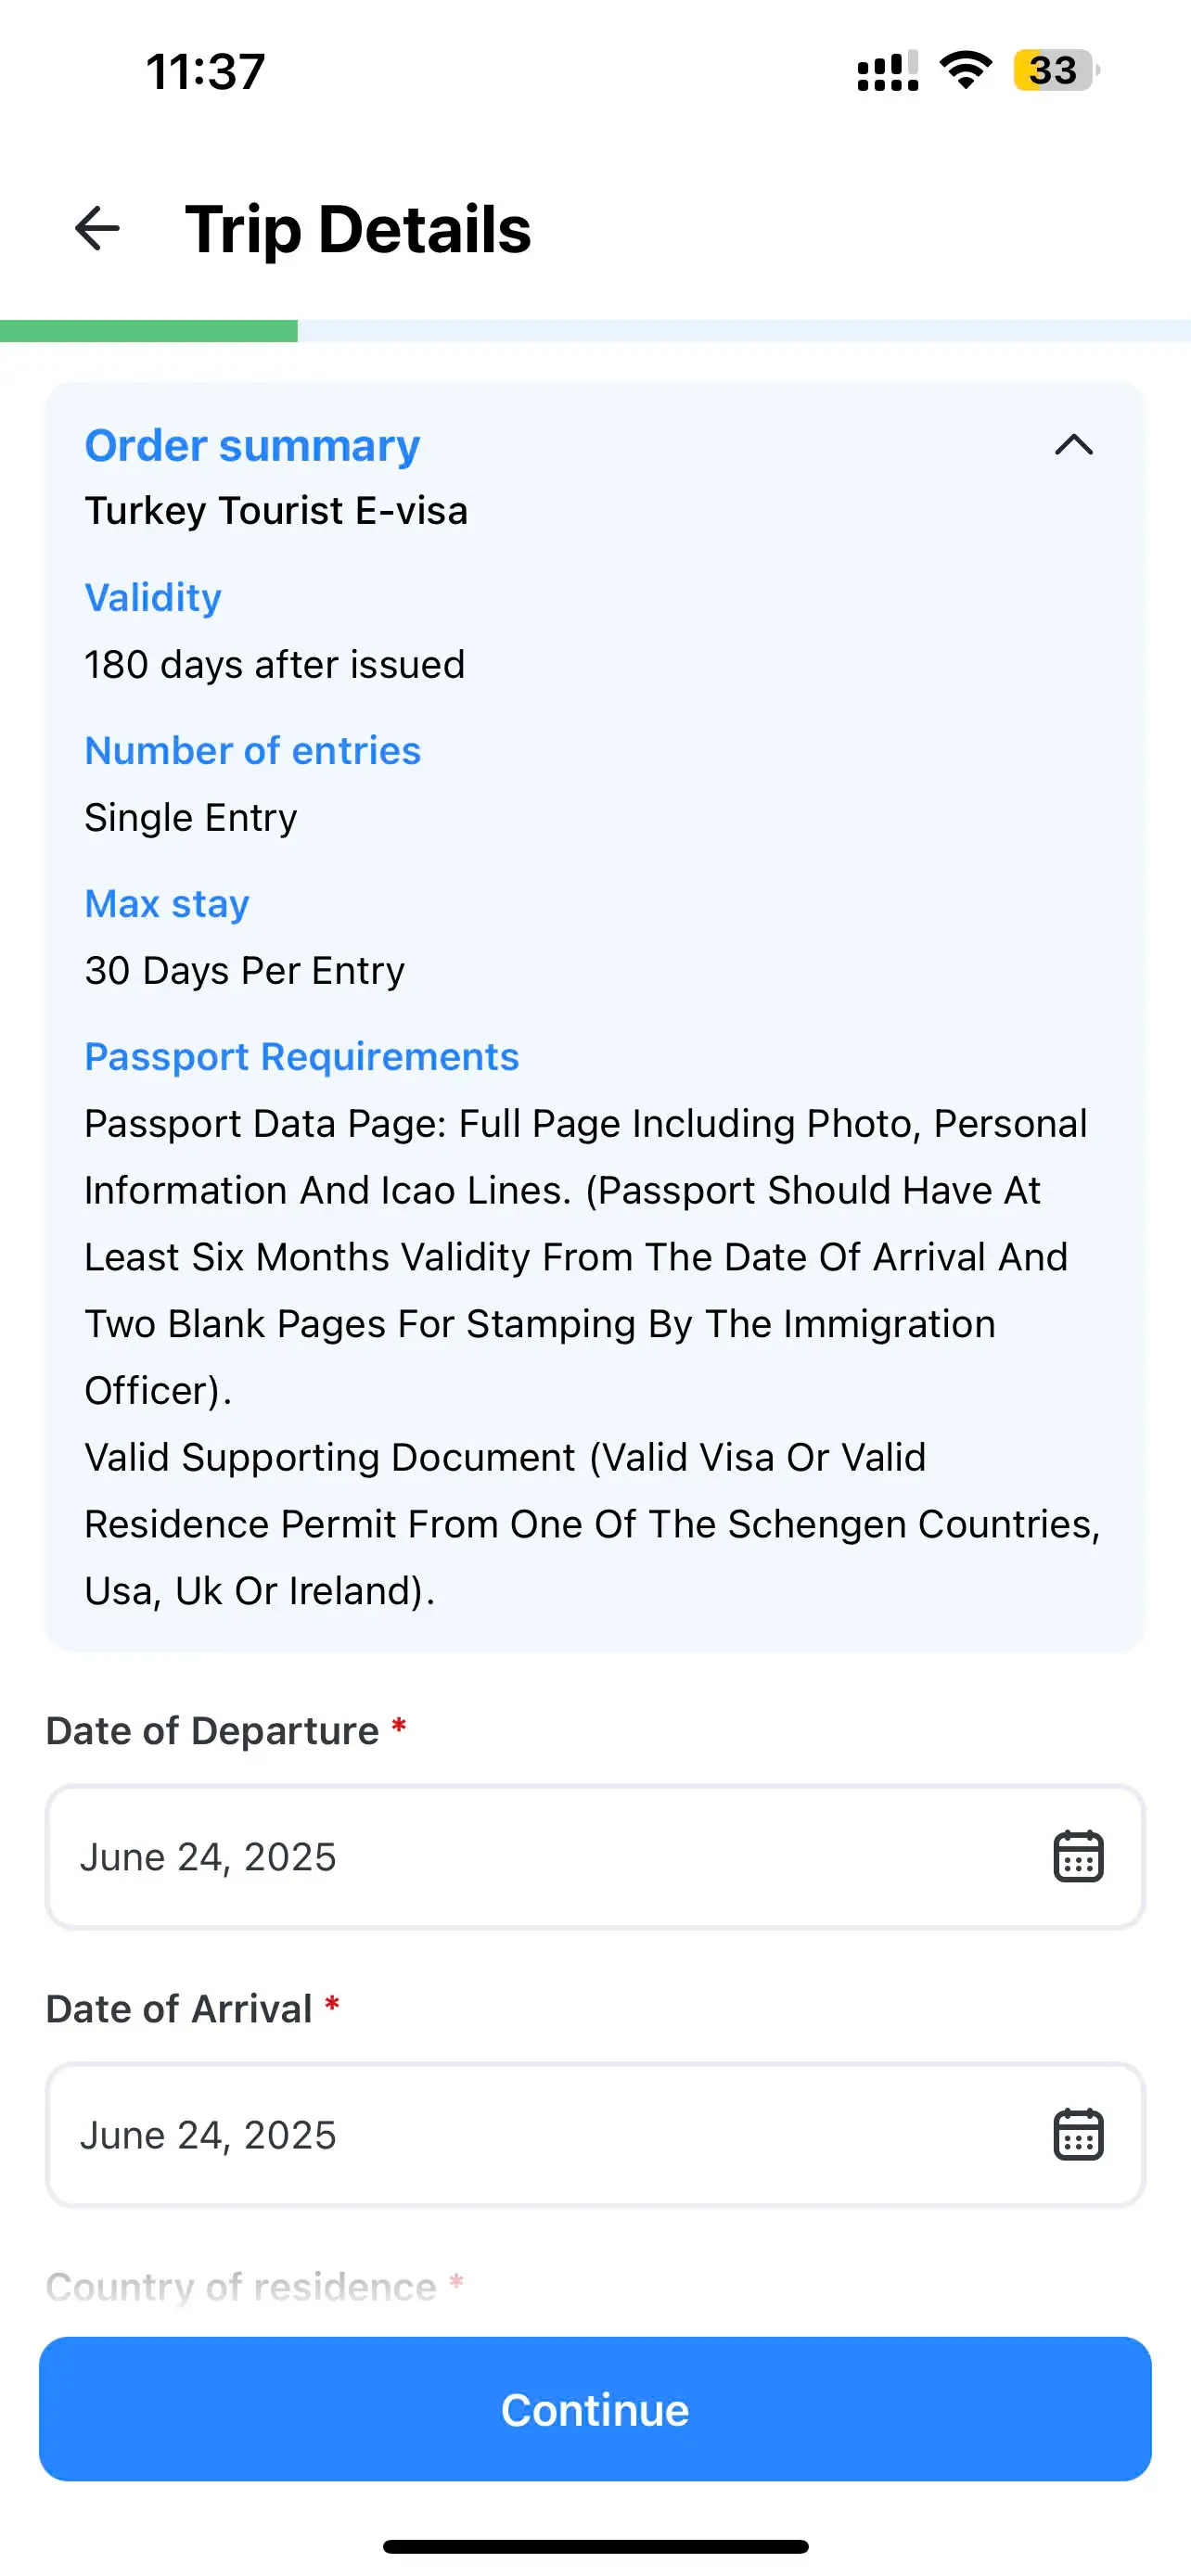This screenshot has height=2576, width=1191.
Task: Tap the Passport Requirements heading
Action: pos(301,1057)
